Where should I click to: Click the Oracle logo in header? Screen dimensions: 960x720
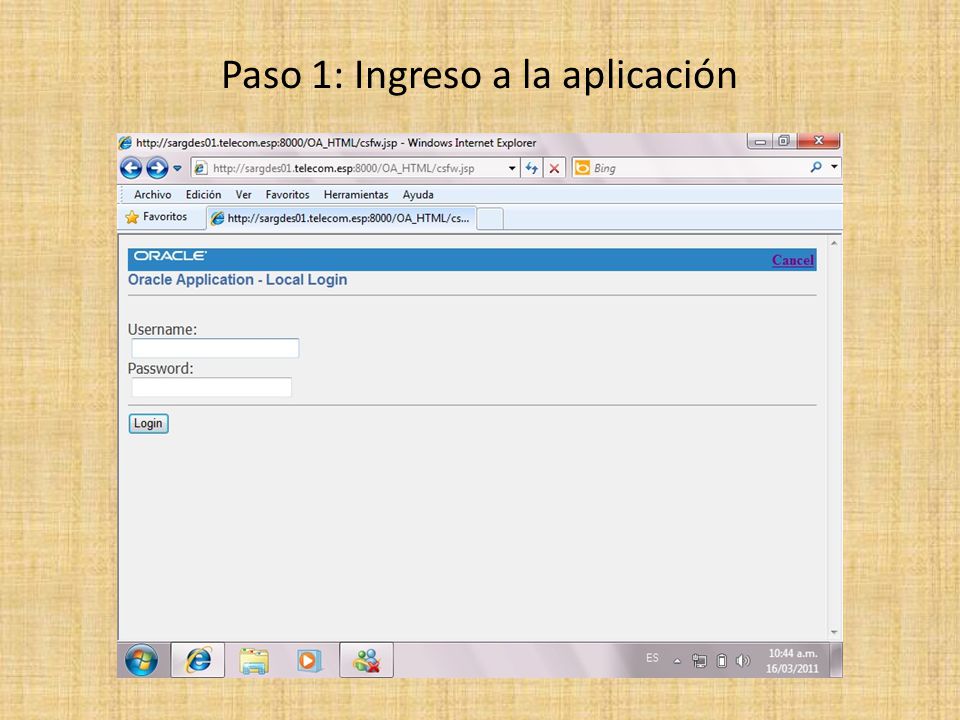pos(170,256)
